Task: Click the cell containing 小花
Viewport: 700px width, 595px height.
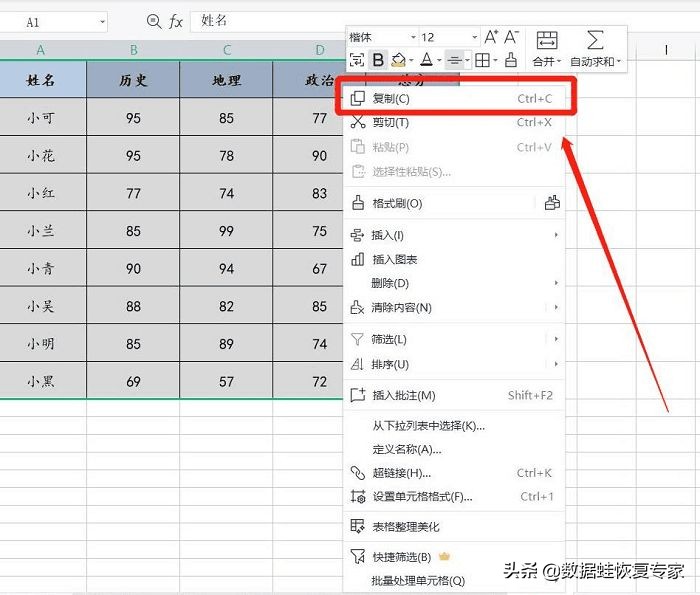Action: [x=41, y=155]
